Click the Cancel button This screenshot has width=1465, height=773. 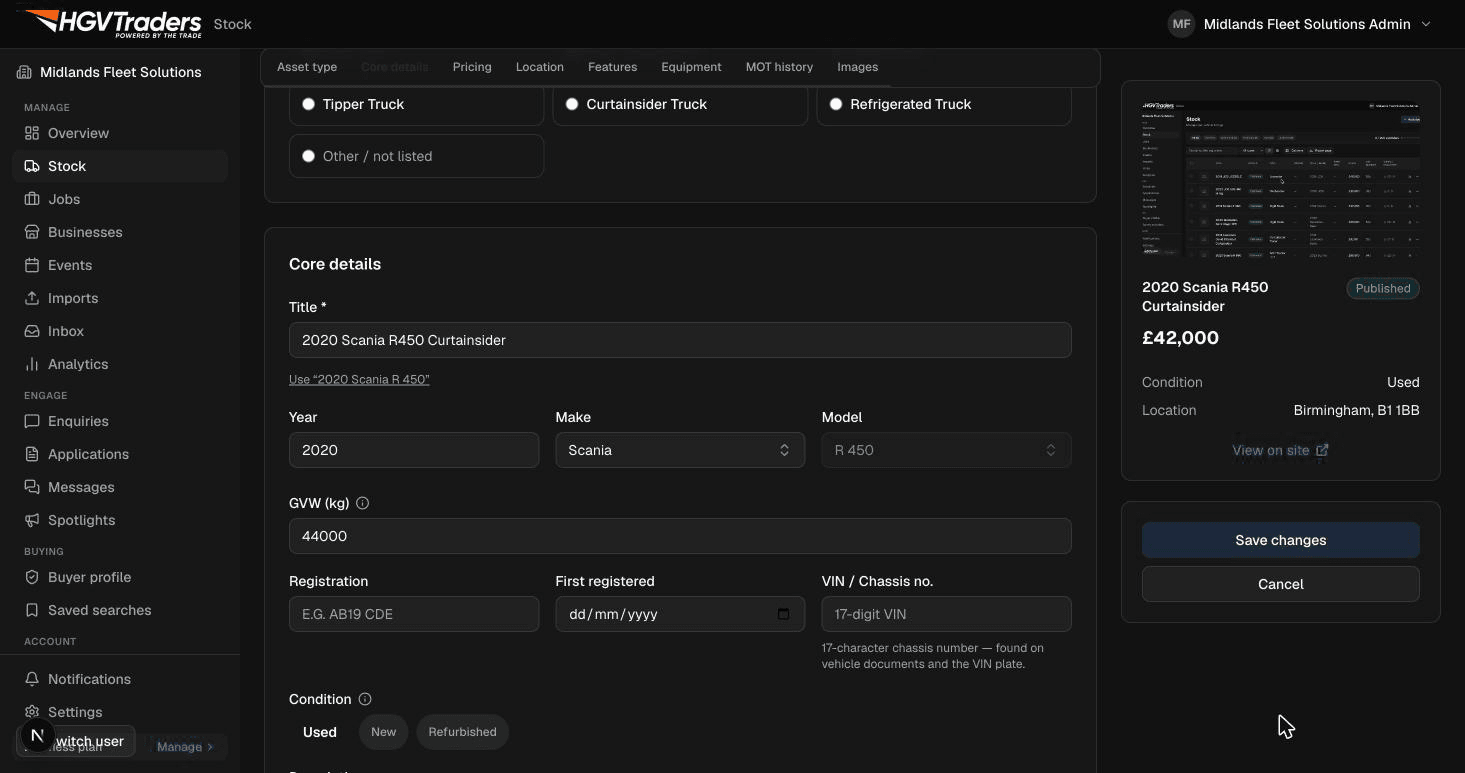pos(1280,584)
